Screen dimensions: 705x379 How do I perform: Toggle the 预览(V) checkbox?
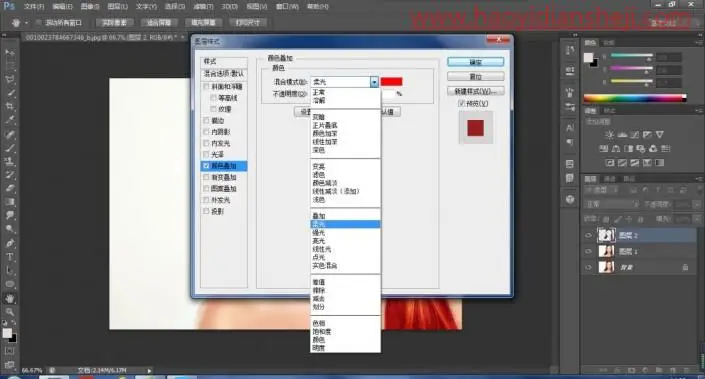[x=461, y=103]
